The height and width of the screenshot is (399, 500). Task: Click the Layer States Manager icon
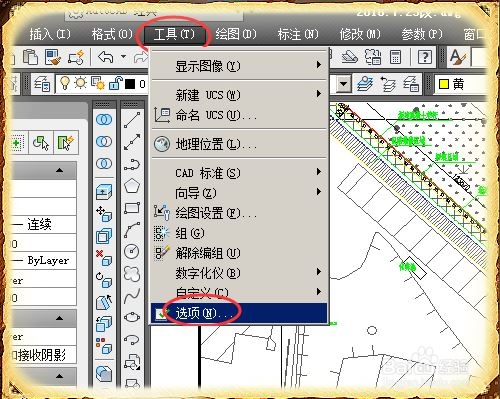410,84
